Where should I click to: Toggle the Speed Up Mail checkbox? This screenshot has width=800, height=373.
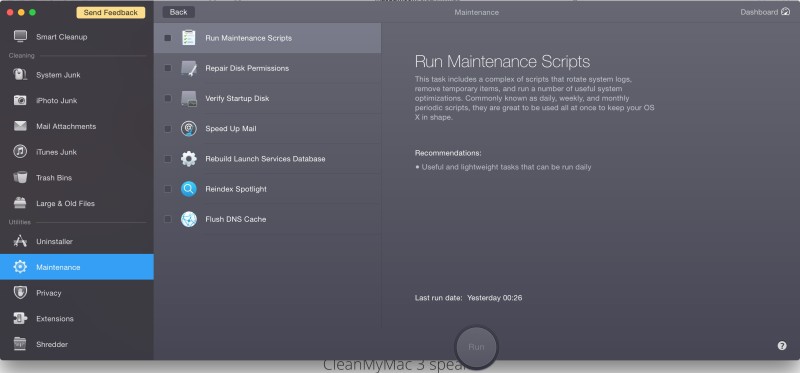(x=168, y=129)
